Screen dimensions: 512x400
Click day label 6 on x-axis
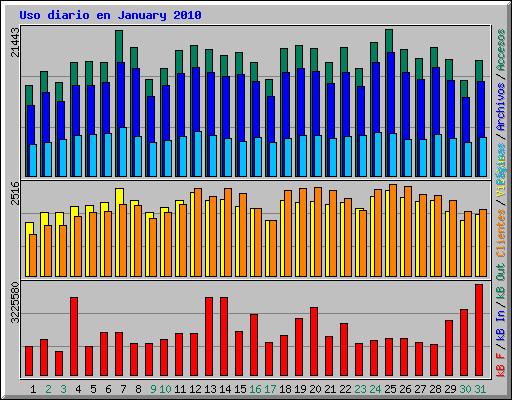[x=108, y=389]
